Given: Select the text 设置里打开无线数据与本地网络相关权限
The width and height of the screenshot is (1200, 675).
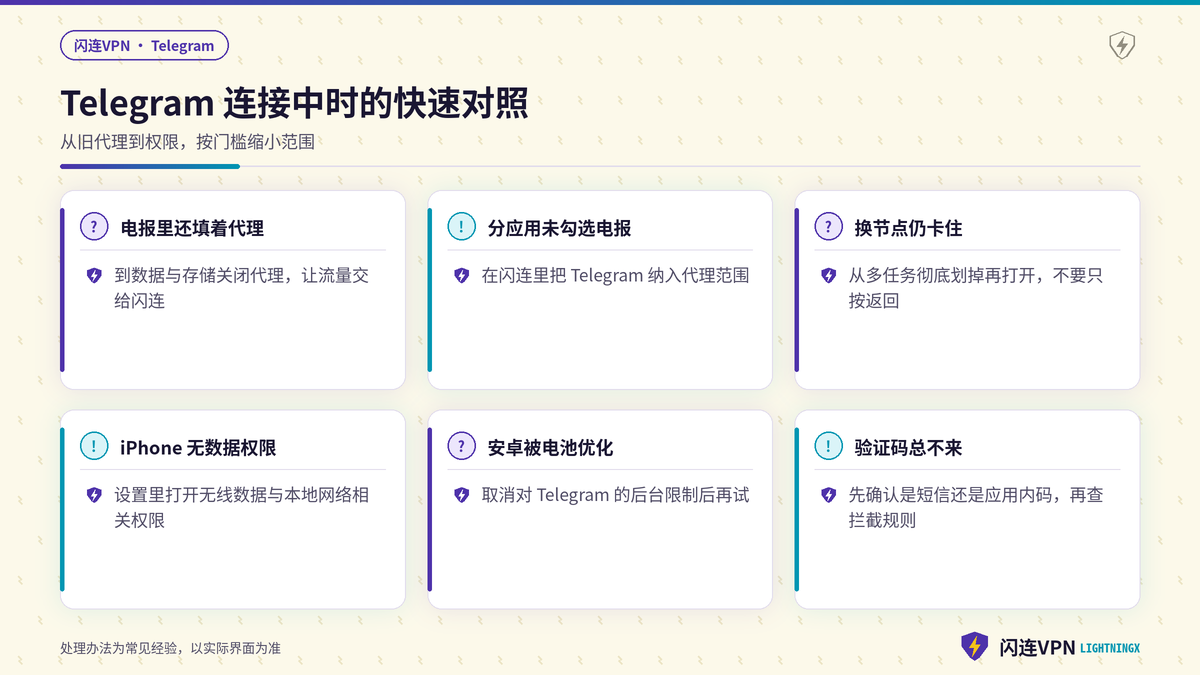Looking at the screenshot, I should pyautogui.click(x=241, y=508).
